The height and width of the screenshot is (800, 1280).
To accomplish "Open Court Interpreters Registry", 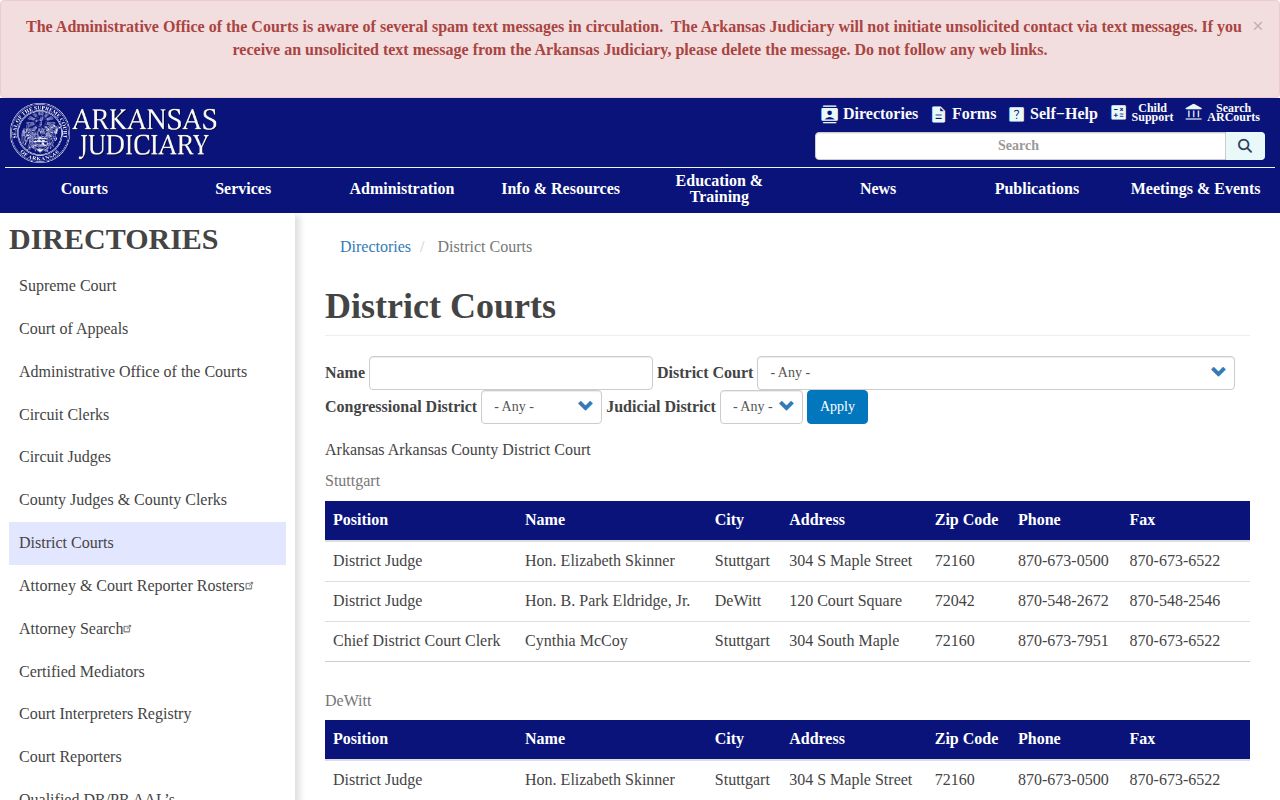I will (x=105, y=714).
